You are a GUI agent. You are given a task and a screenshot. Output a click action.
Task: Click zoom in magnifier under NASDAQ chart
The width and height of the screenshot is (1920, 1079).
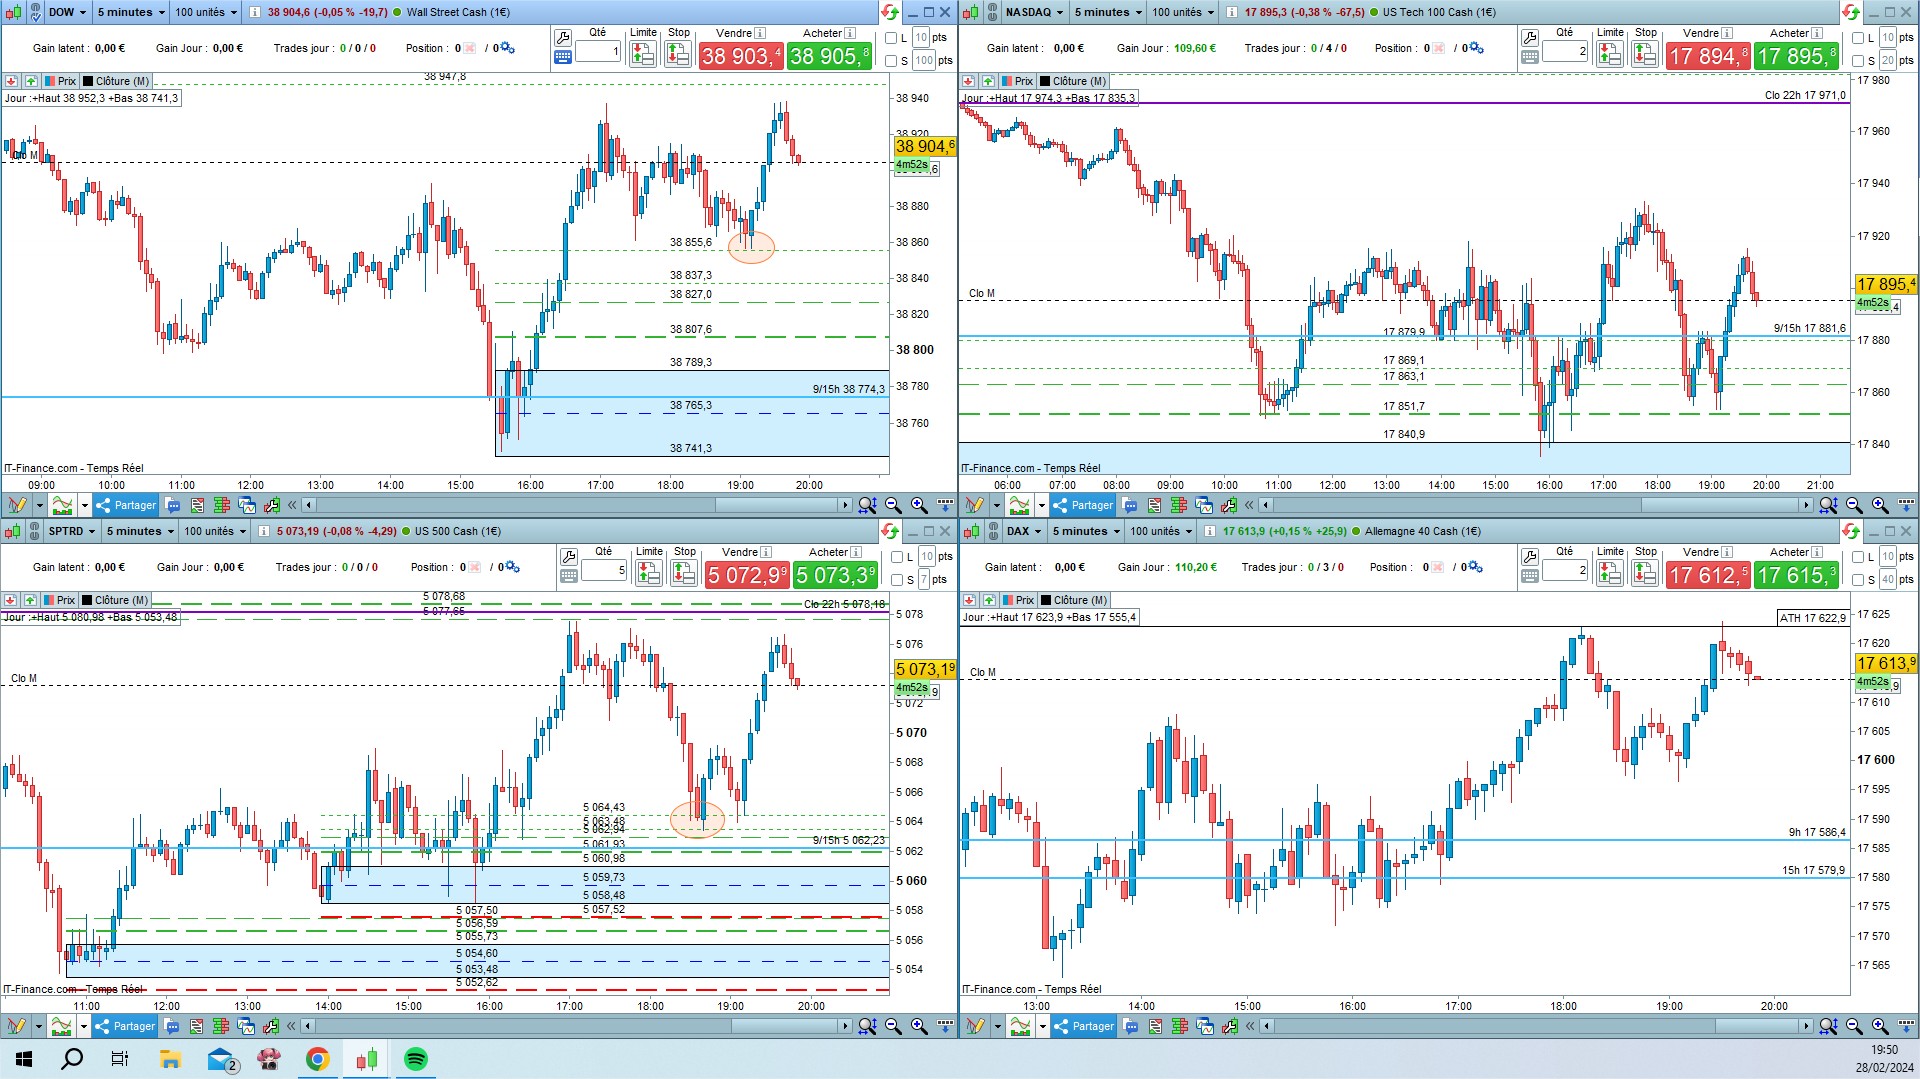(1880, 505)
